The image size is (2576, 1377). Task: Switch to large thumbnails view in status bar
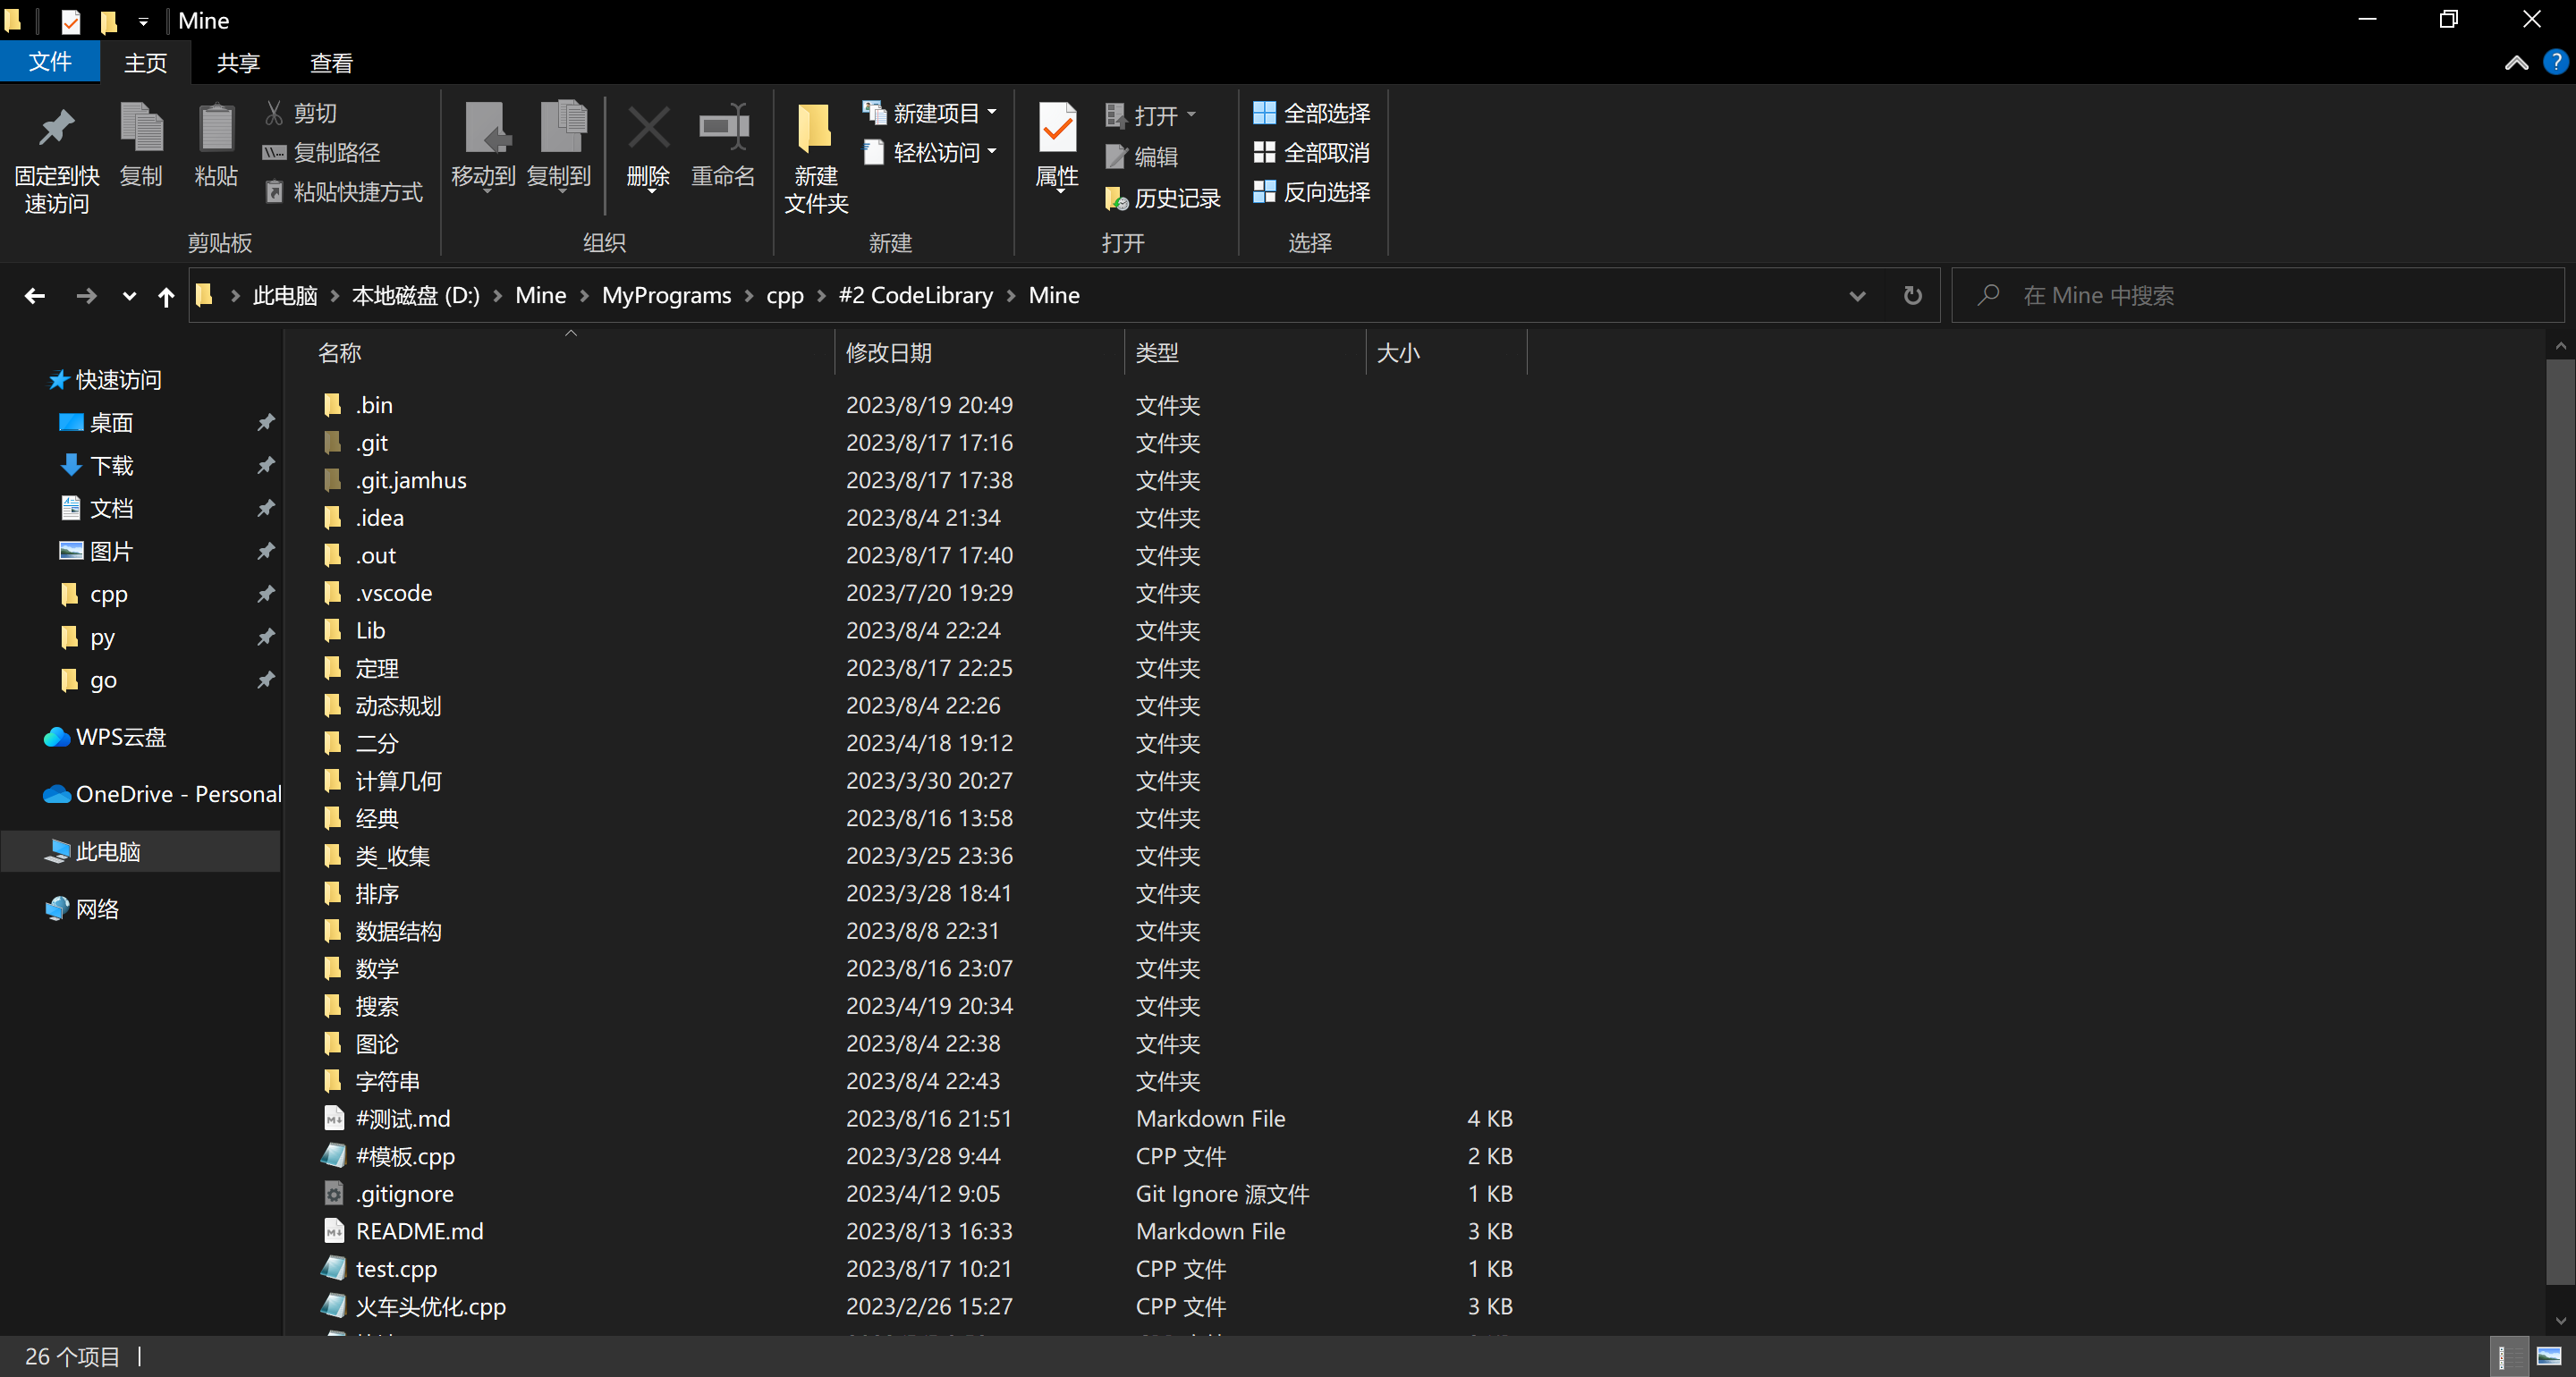click(x=2548, y=1357)
